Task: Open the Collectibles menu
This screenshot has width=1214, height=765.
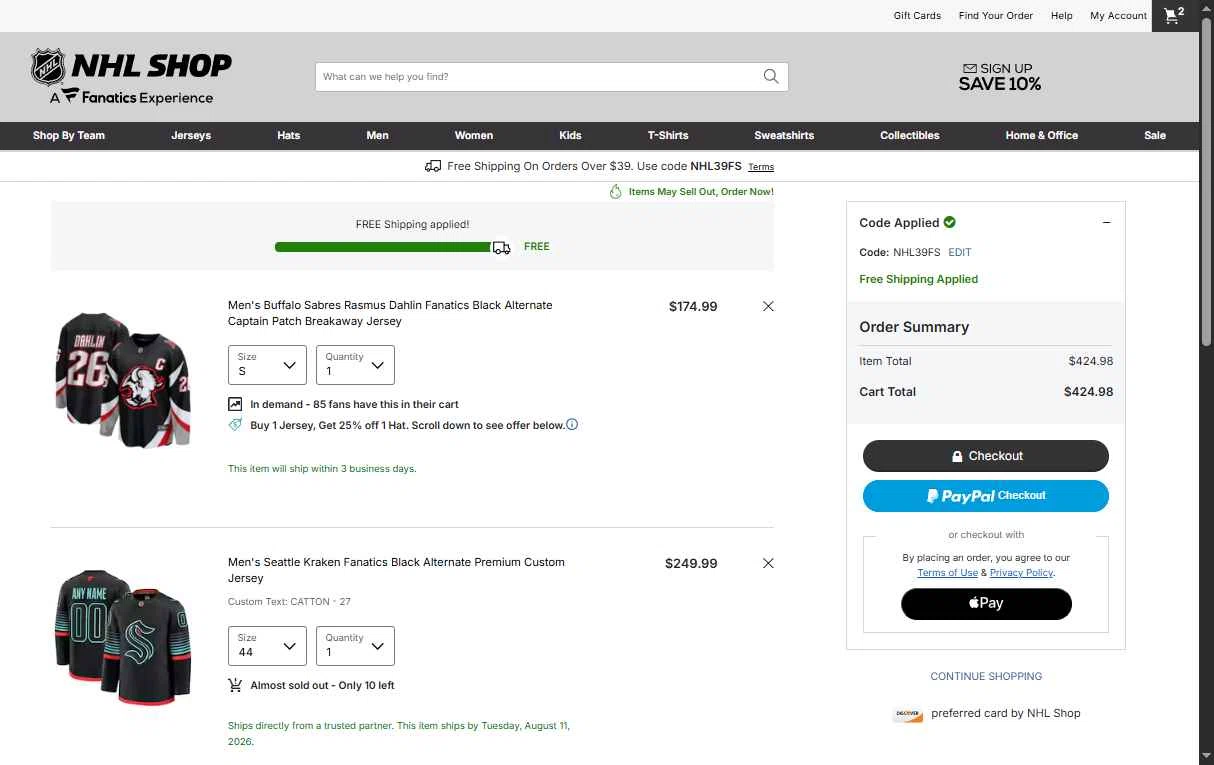Action: pyautogui.click(x=909, y=135)
